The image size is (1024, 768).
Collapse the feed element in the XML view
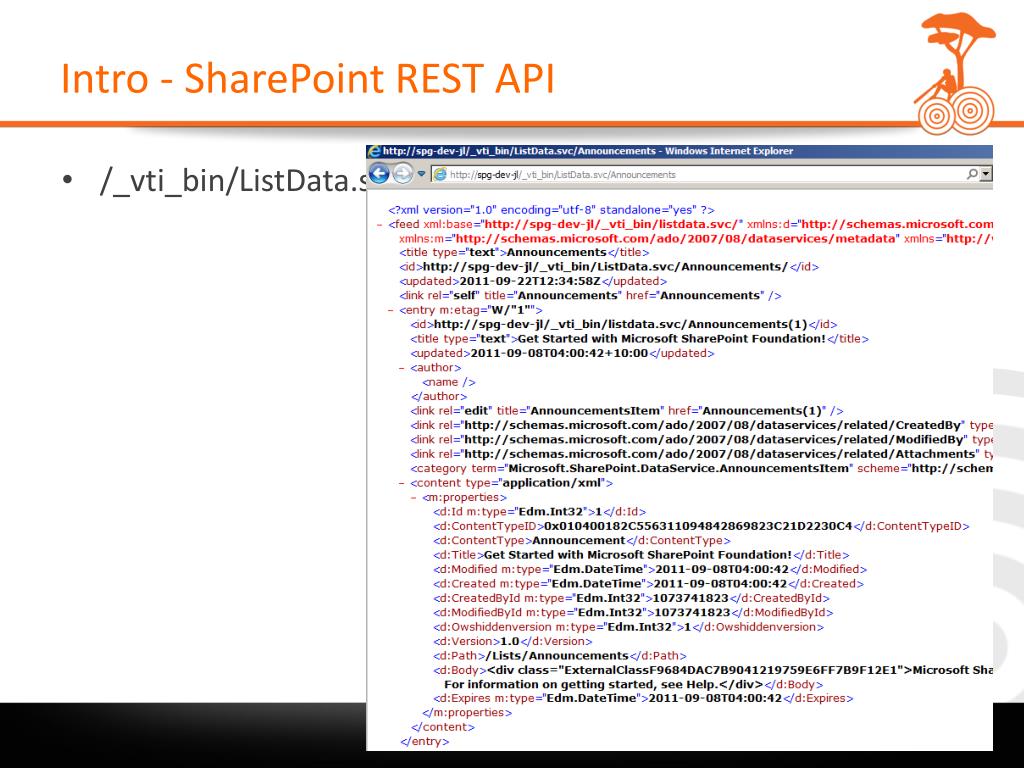point(379,225)
